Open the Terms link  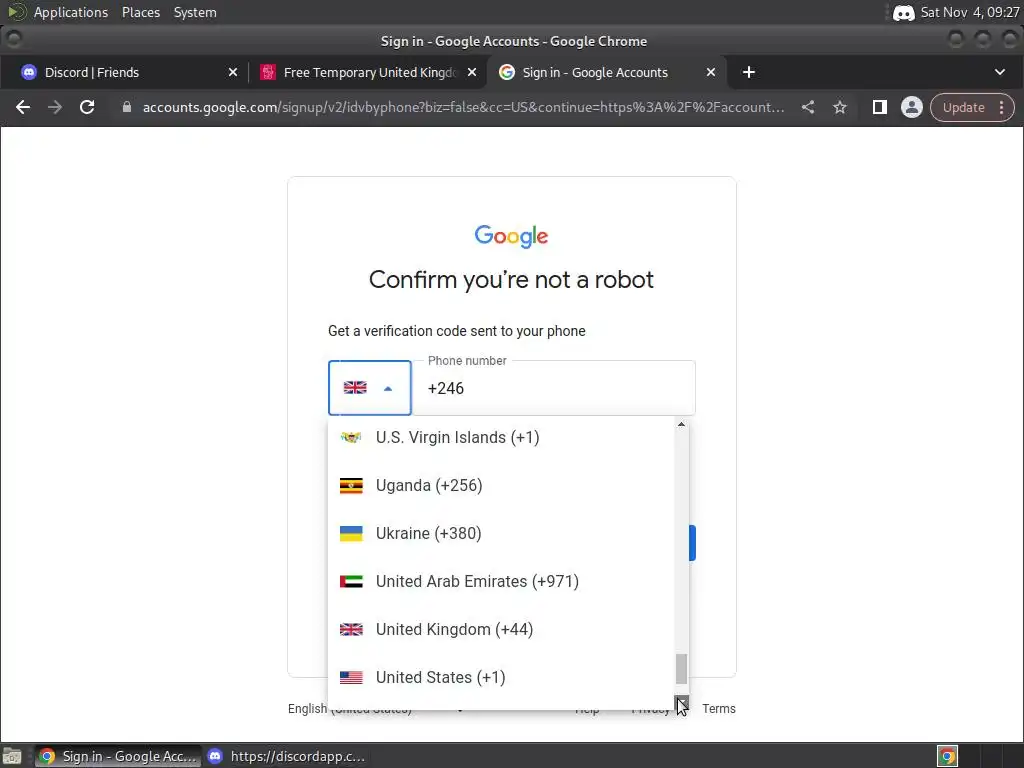coord(718,709)
